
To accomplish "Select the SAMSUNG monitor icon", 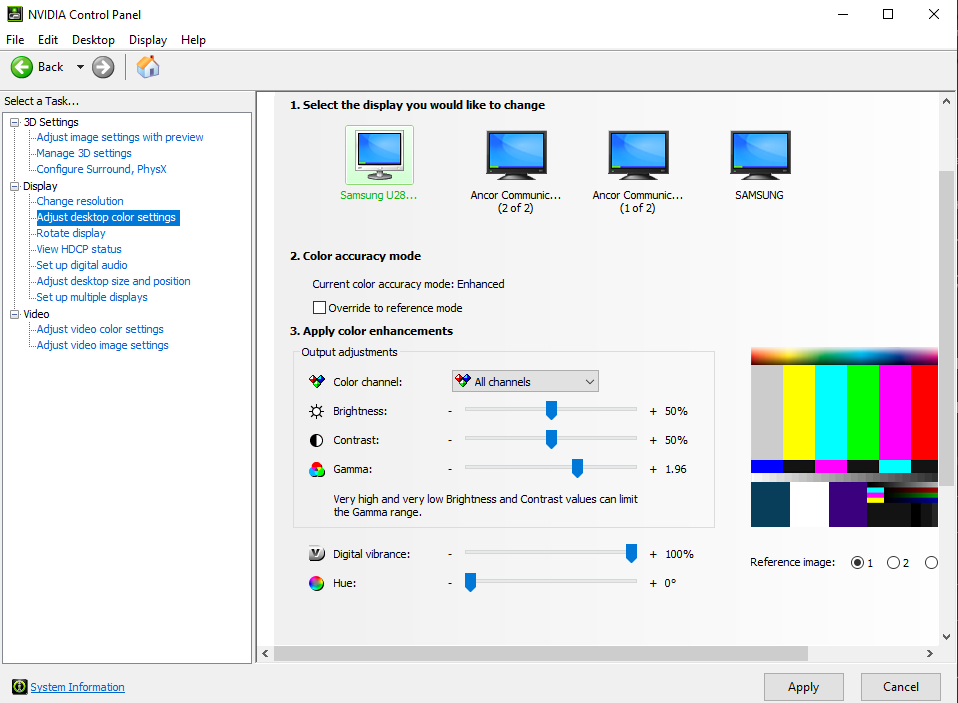I will pyautogui.click(x=760, y=155).
